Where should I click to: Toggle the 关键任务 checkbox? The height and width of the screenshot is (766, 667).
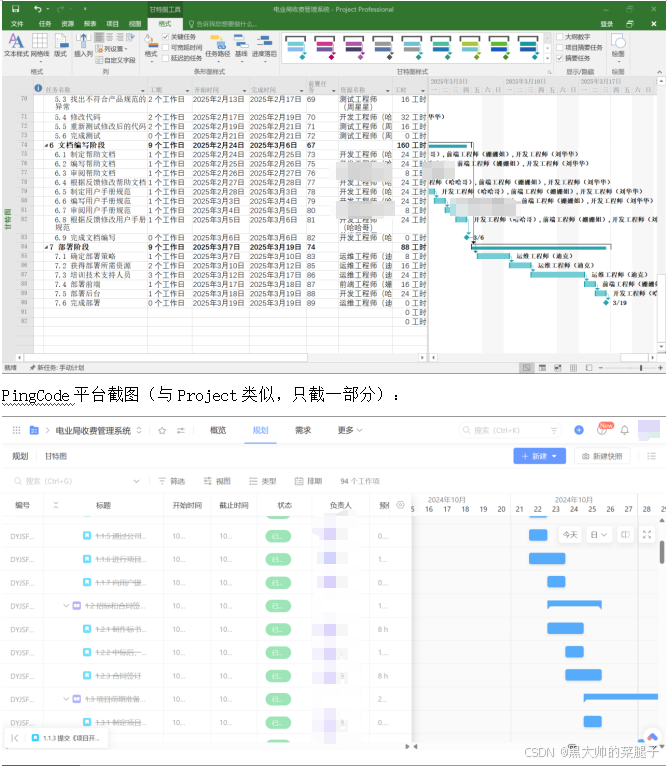coord(166,37)
